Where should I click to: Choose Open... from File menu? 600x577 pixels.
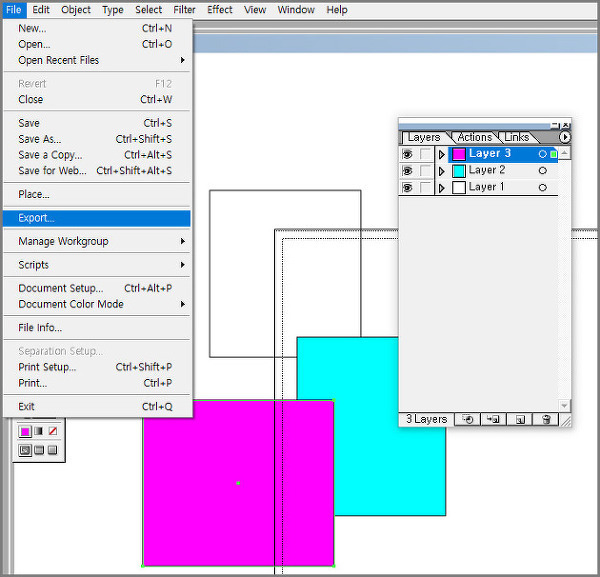point(96,44)
